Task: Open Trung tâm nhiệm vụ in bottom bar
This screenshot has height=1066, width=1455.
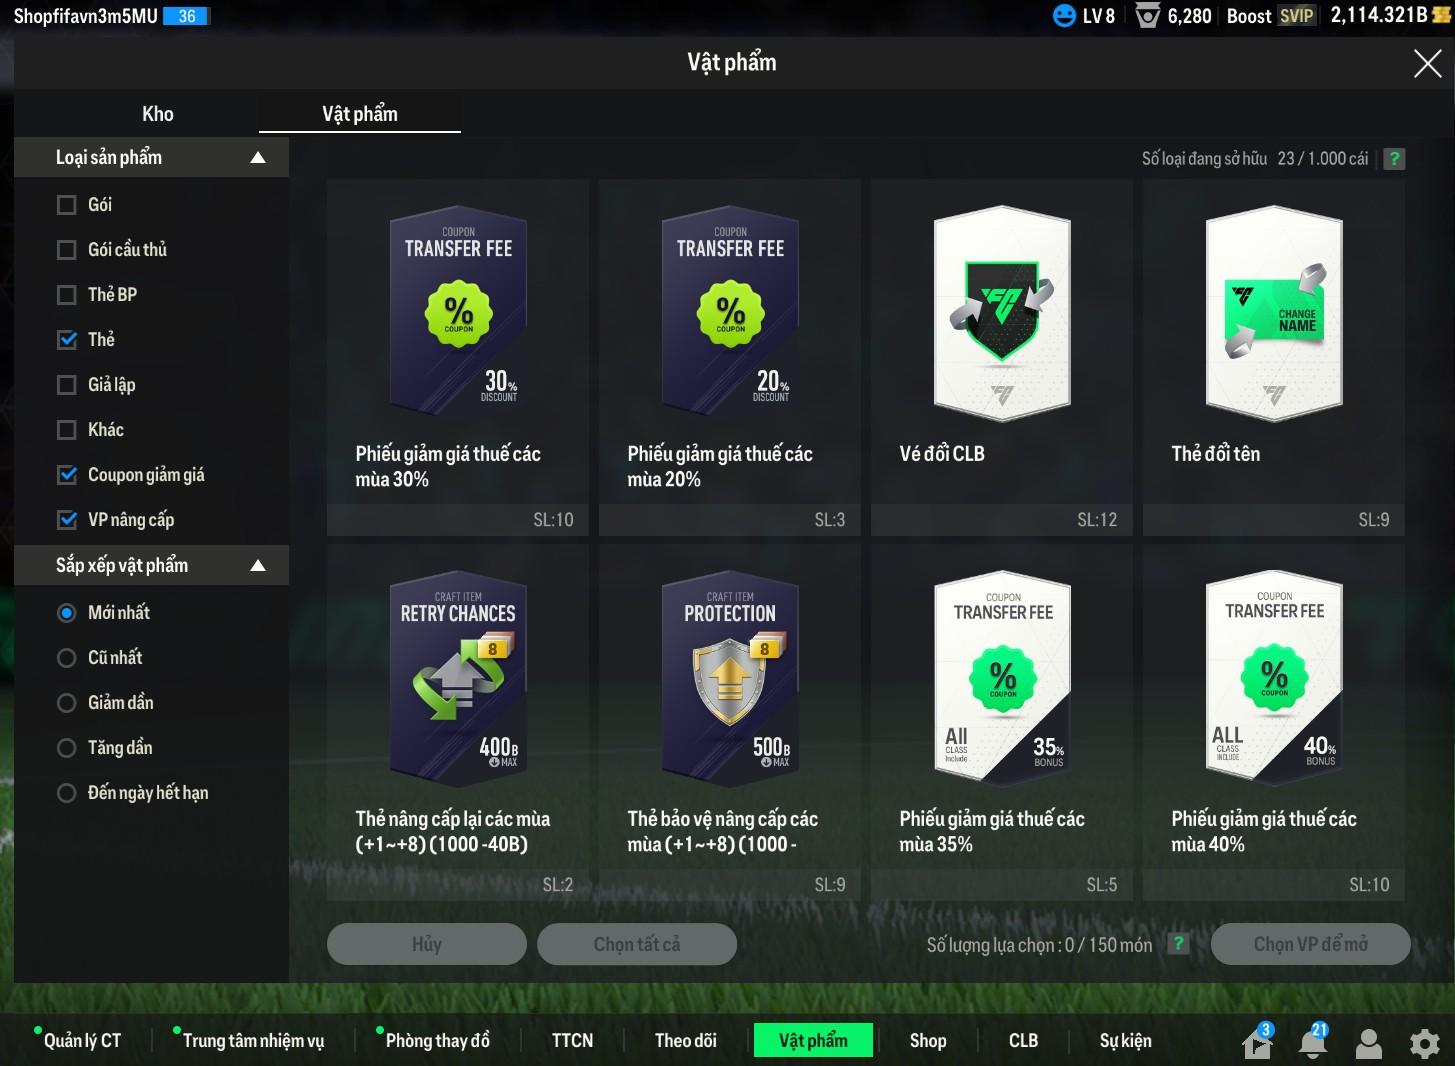Action: [253, 1040]
